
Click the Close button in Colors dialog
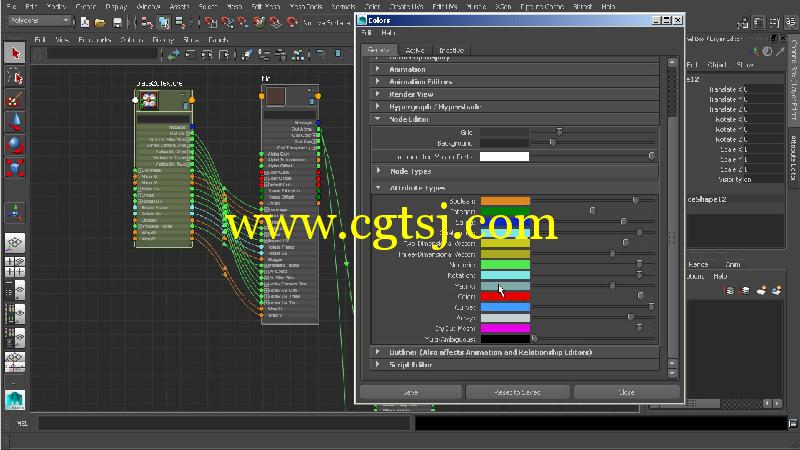627,392
